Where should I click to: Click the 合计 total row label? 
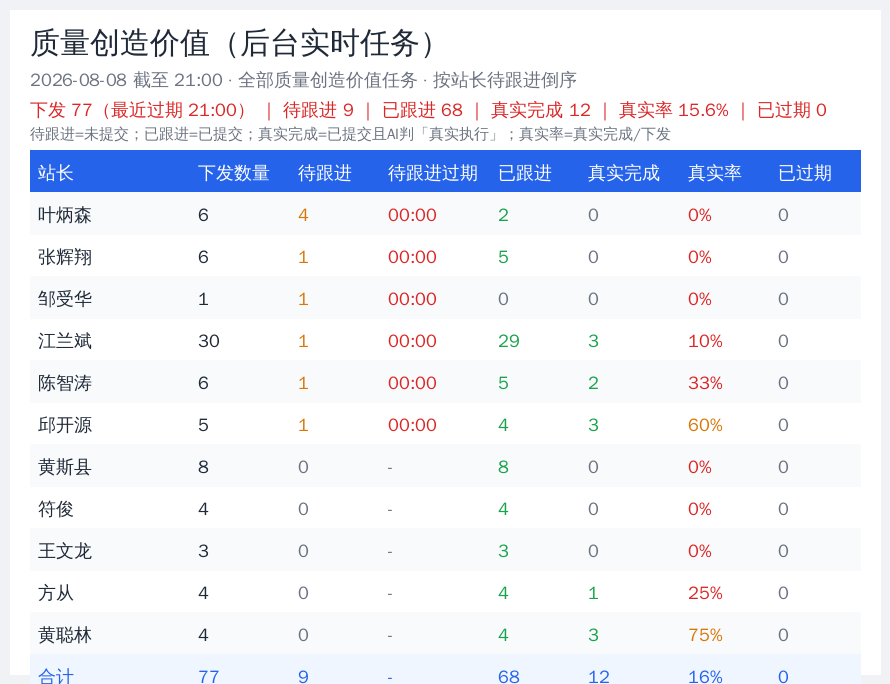[56, 676]
